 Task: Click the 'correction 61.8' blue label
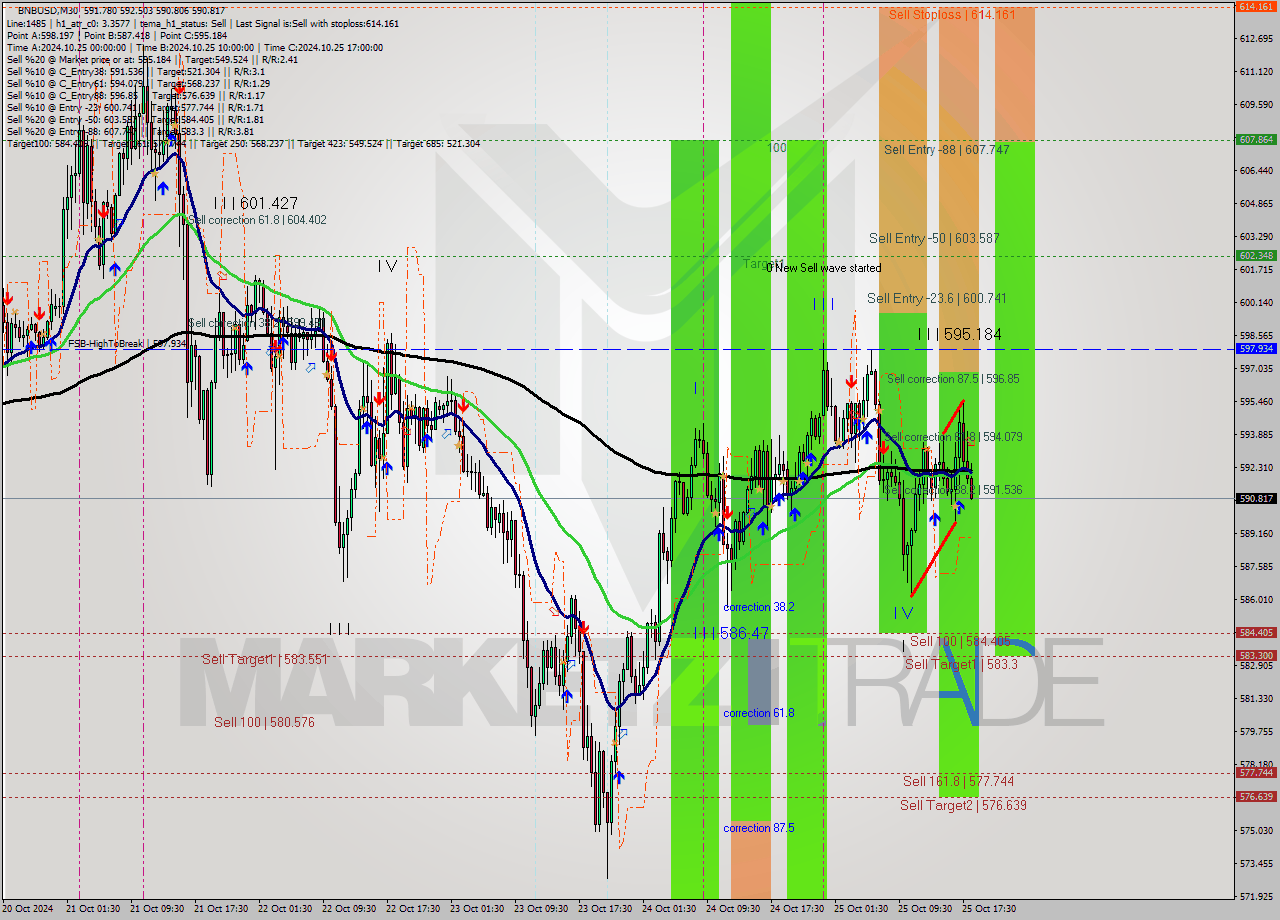pyautogui.click(x=759, y=713)
